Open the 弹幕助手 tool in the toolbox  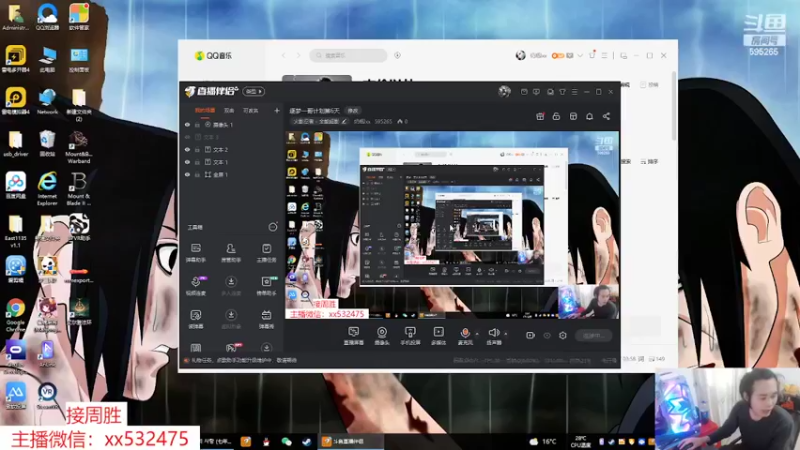(195, 252)
